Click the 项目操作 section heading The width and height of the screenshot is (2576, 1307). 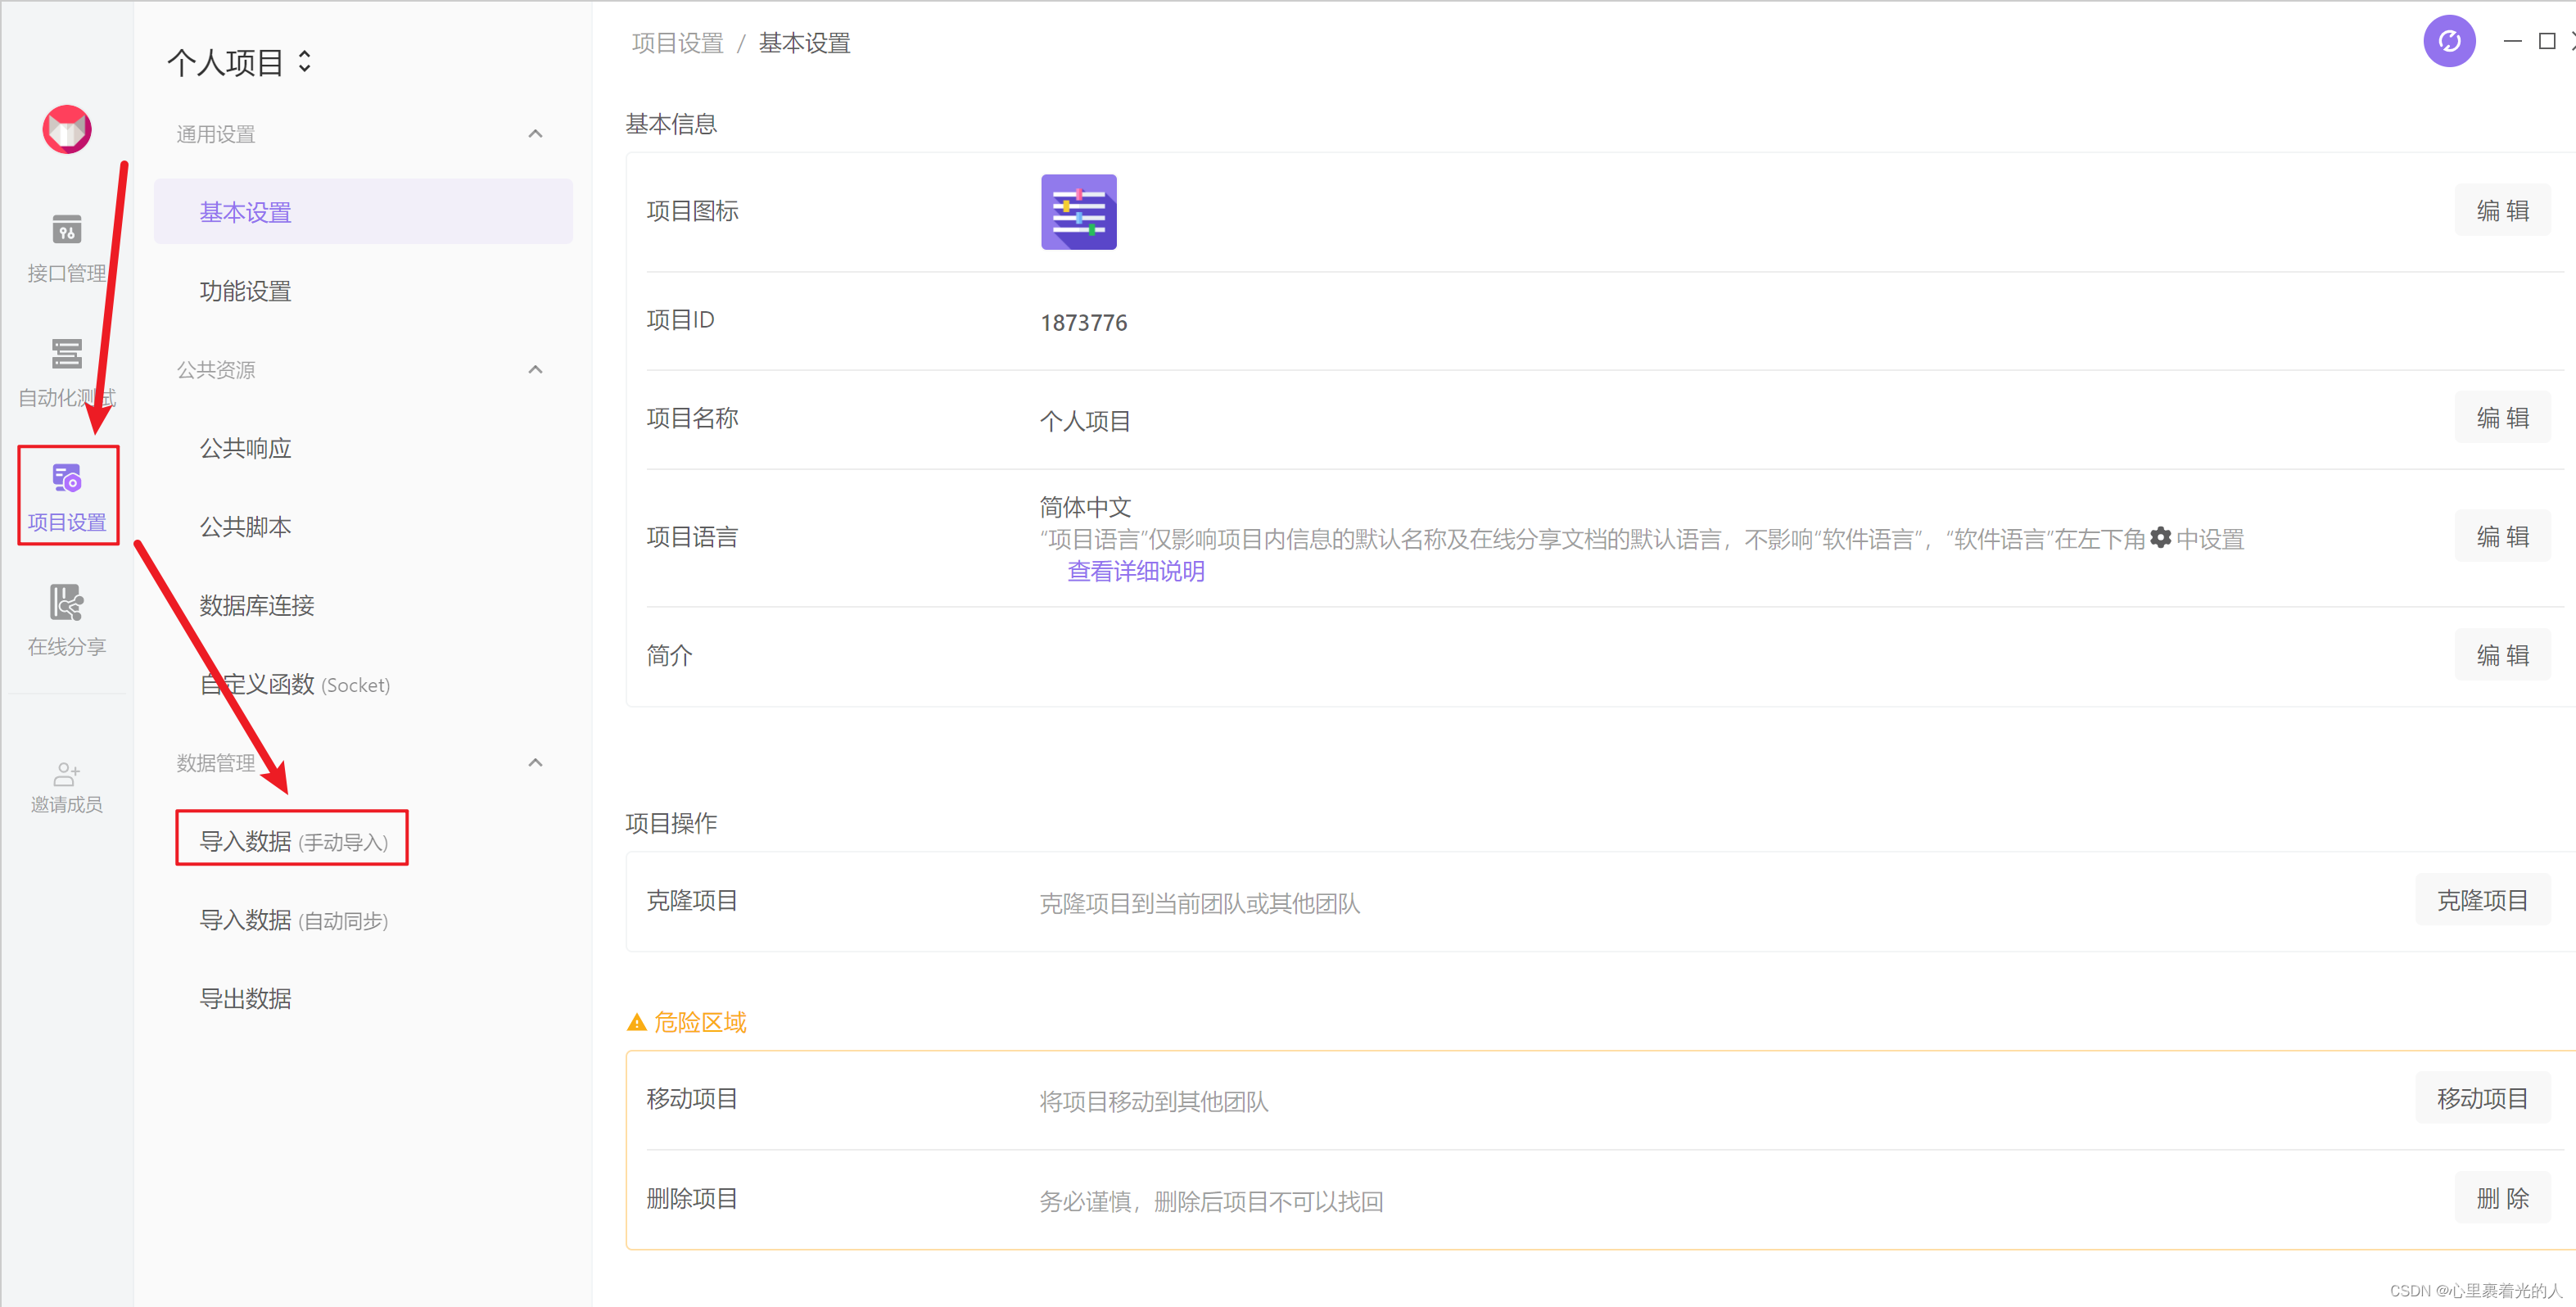671,823
